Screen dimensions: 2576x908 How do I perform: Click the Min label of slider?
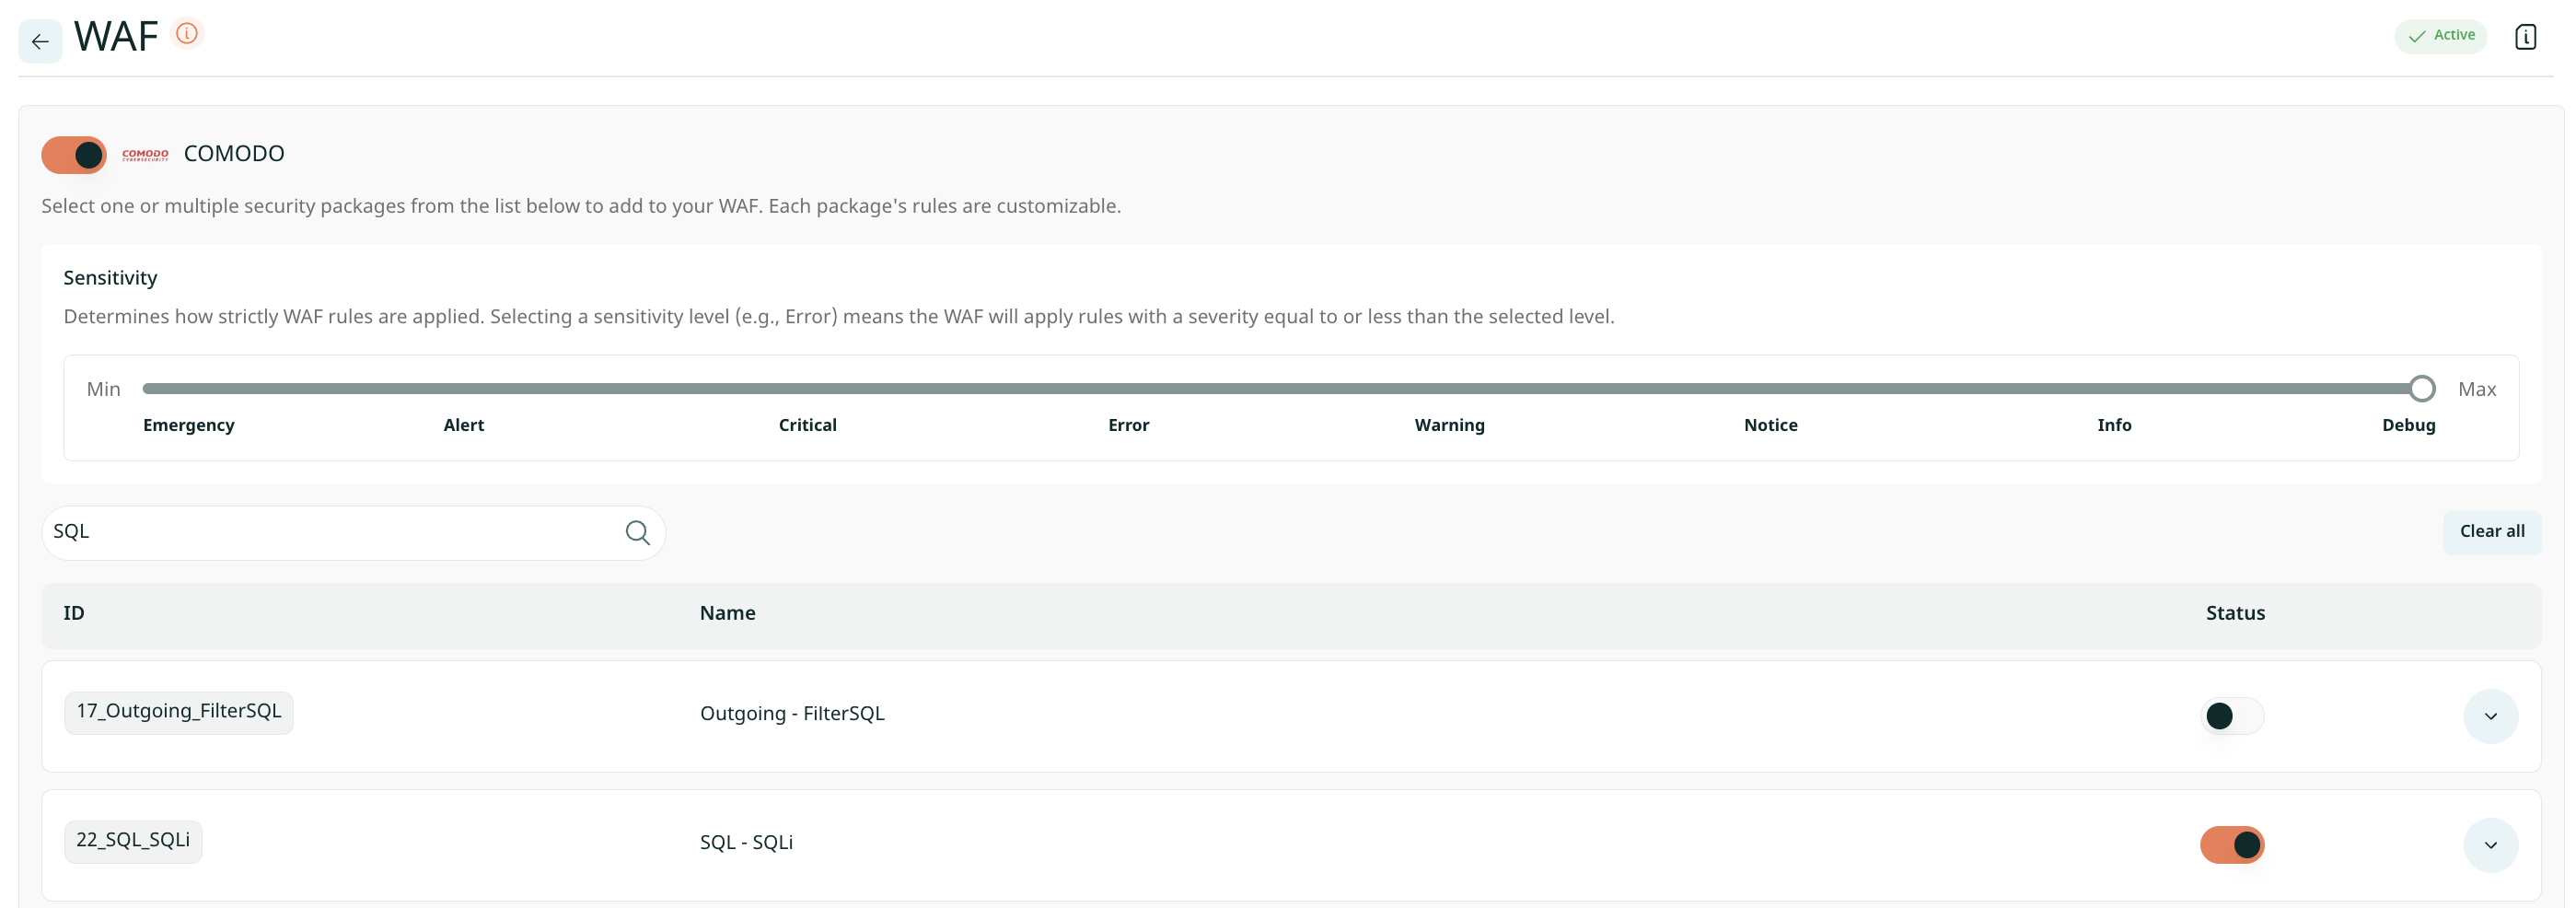click(103, 389)
